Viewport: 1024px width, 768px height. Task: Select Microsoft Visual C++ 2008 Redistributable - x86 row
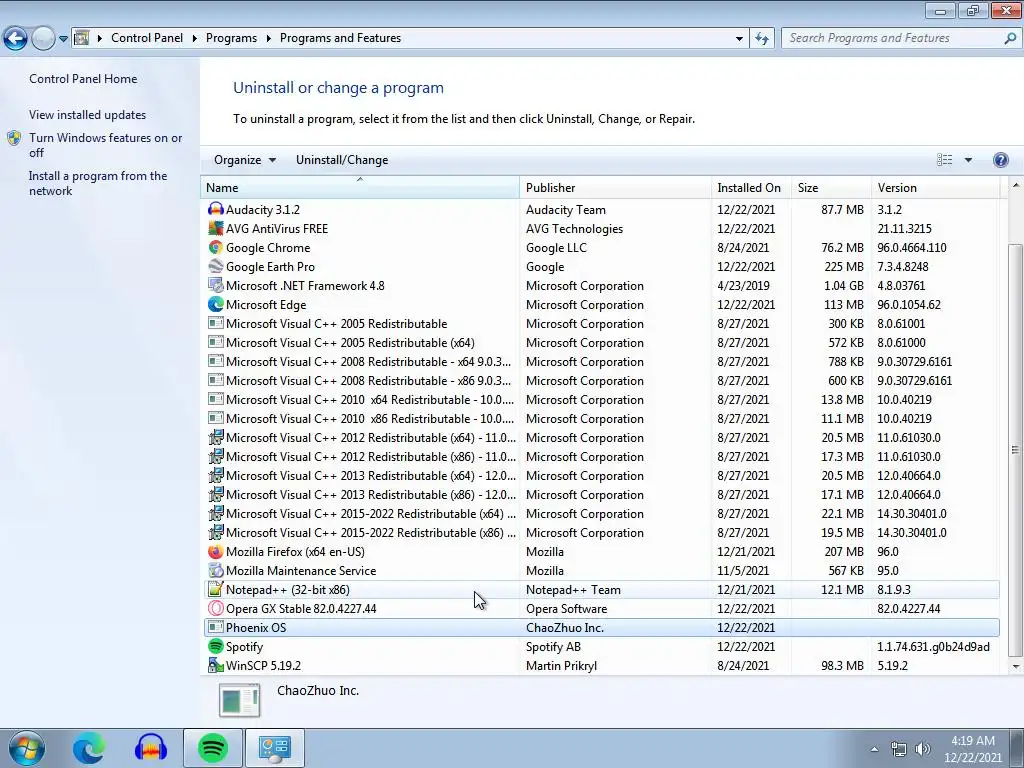click(601, 380)
